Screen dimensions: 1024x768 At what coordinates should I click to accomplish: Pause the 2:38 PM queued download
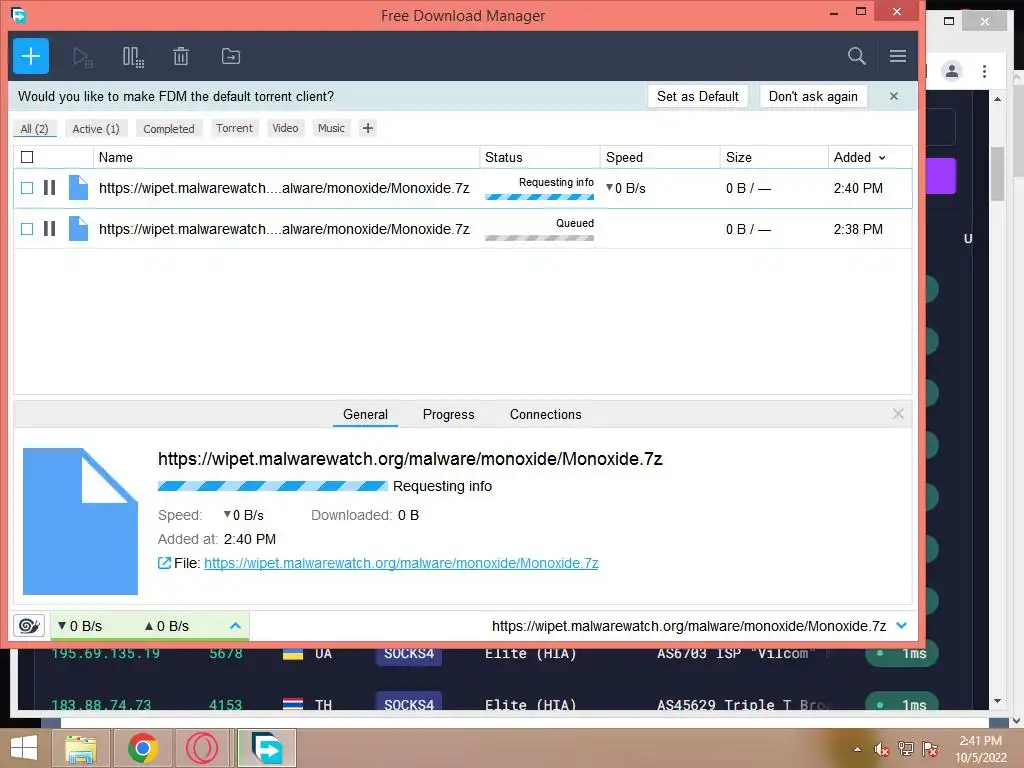point(50,229)
